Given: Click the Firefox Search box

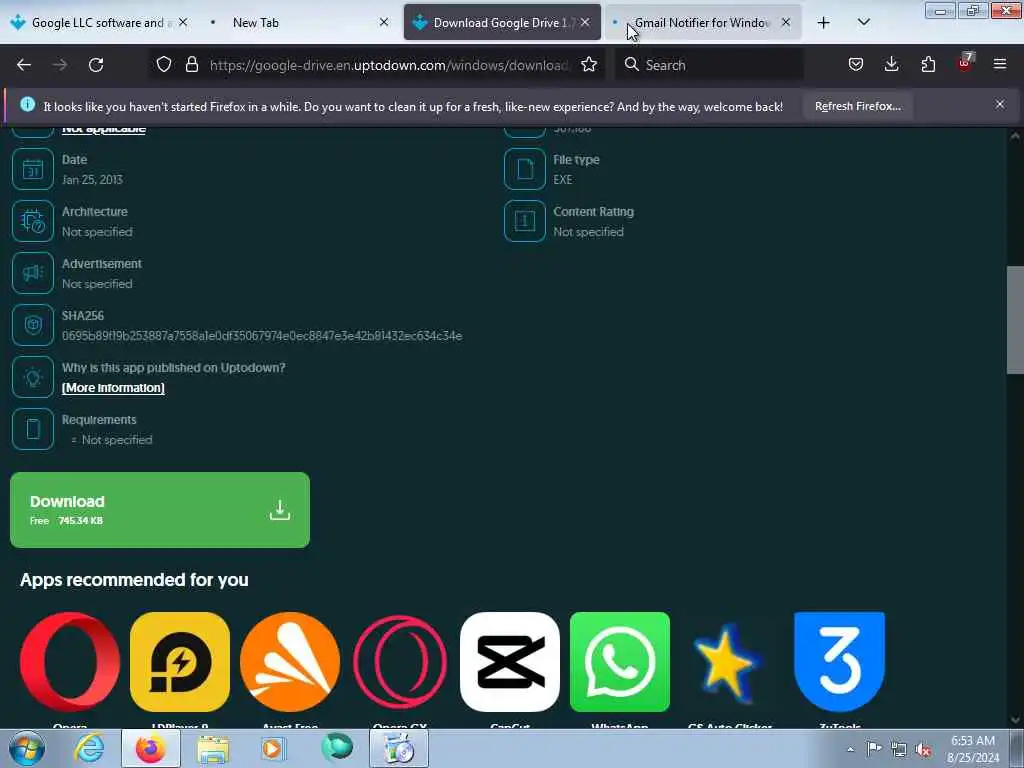Looking at the screenshot, I should pyautogui.click(x=709, y=65).
